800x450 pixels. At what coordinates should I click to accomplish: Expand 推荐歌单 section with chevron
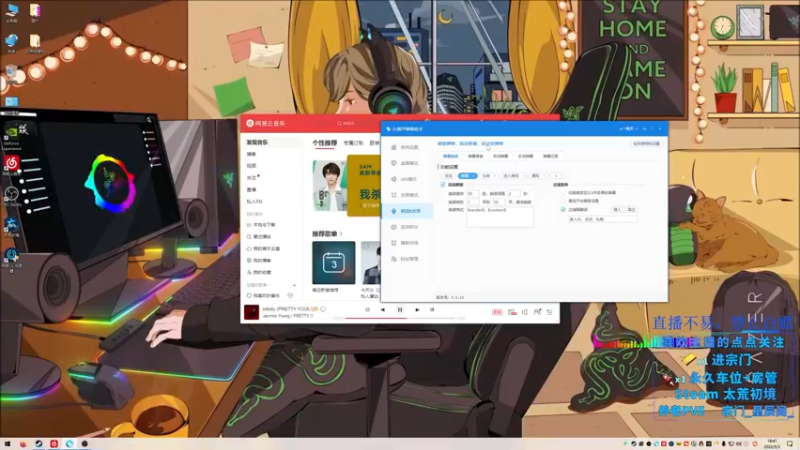click(341, 234)
